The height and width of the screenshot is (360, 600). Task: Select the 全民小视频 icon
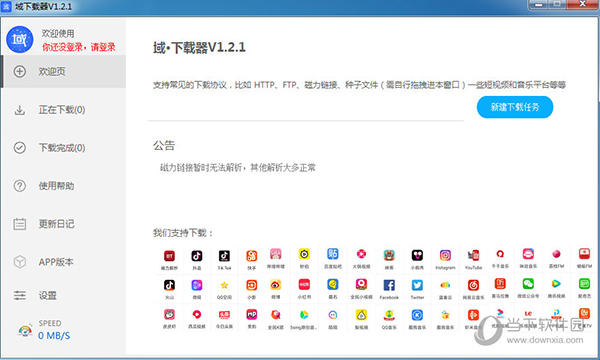click(x=361, y=284)
